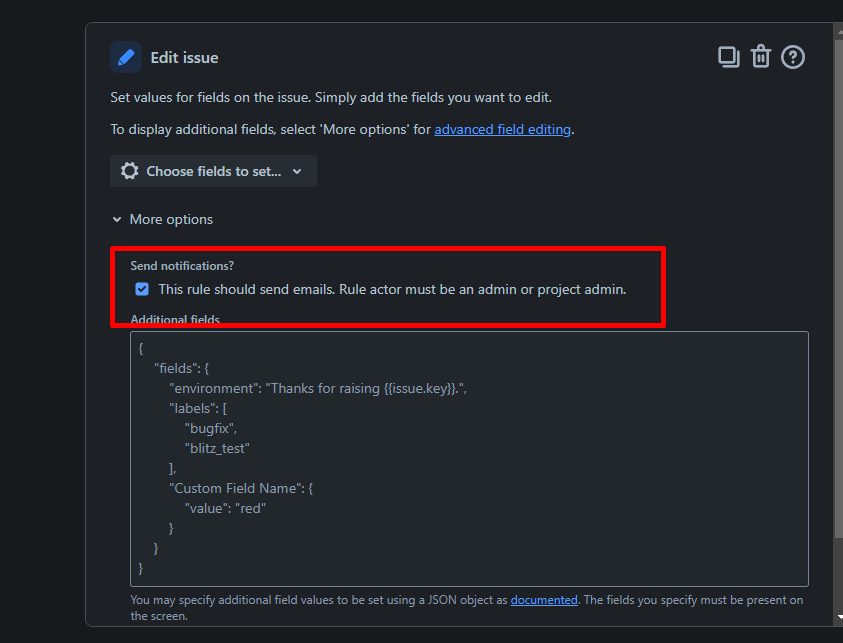
Task: Click the "Custom Field Name" line
Action: pos(241,488)
